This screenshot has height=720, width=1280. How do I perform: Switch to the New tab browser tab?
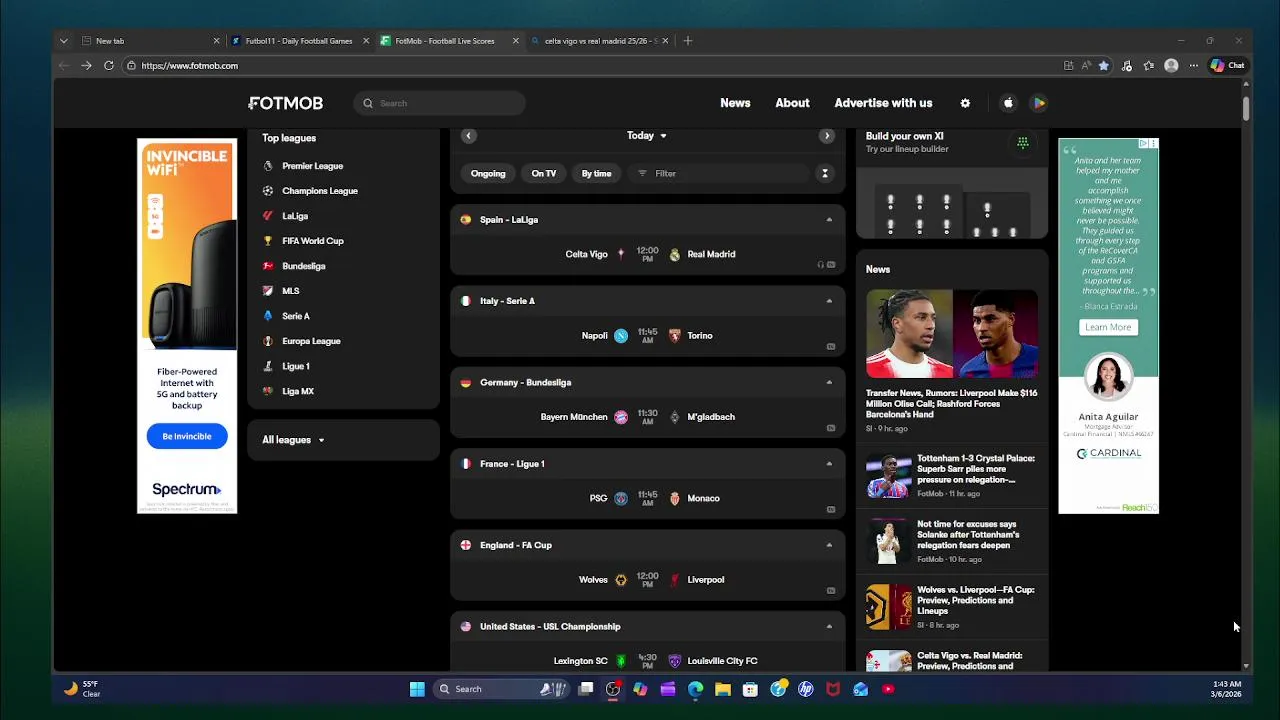(x=150, y=41)
